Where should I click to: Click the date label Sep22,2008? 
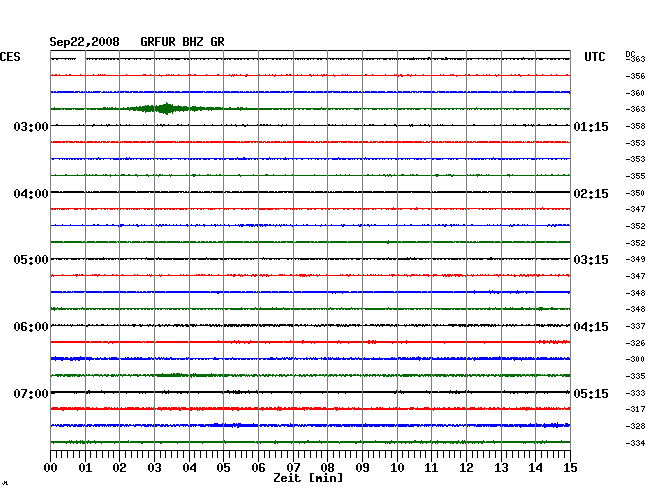[x=84, y=42]
